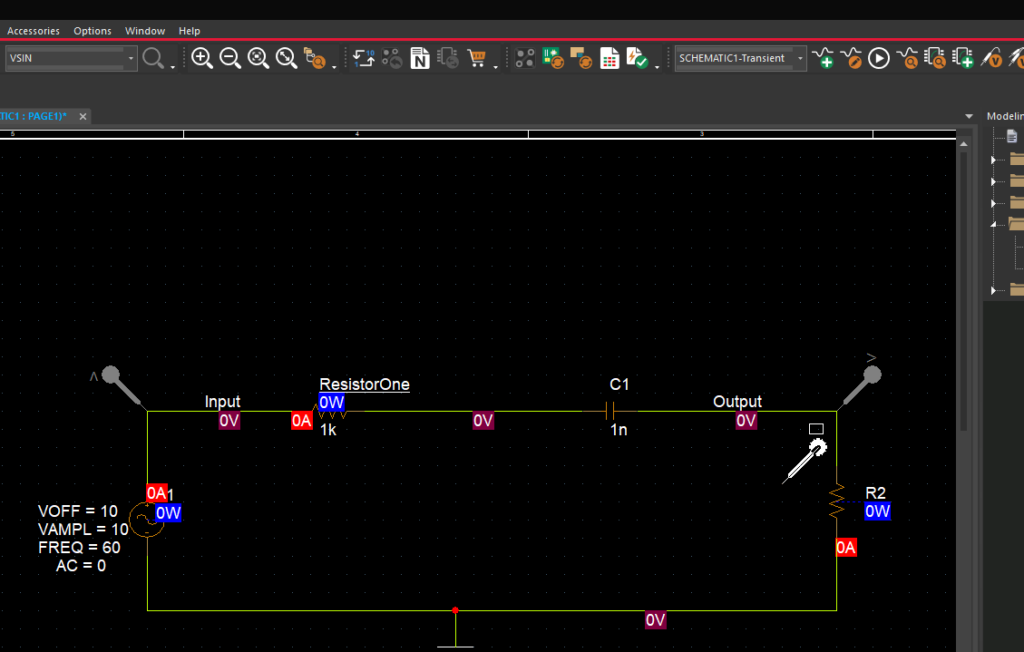1024x652 pixels.
Task: Open the panel options dropdown beside Modeling
Action: coord(969,116)
